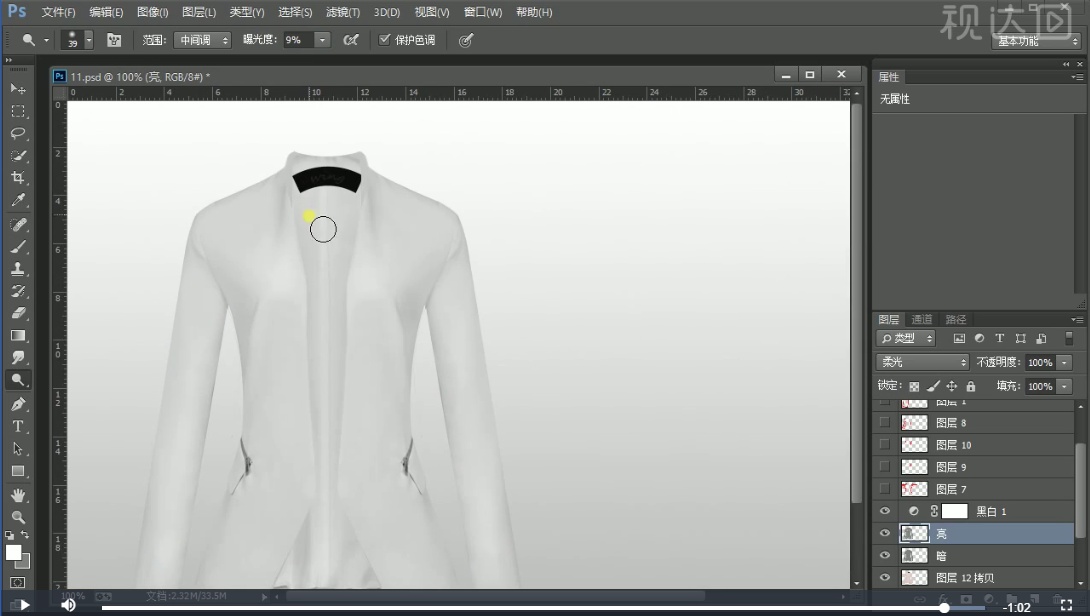
Task: Hide the 暗 layer
Action: point(884,556)
